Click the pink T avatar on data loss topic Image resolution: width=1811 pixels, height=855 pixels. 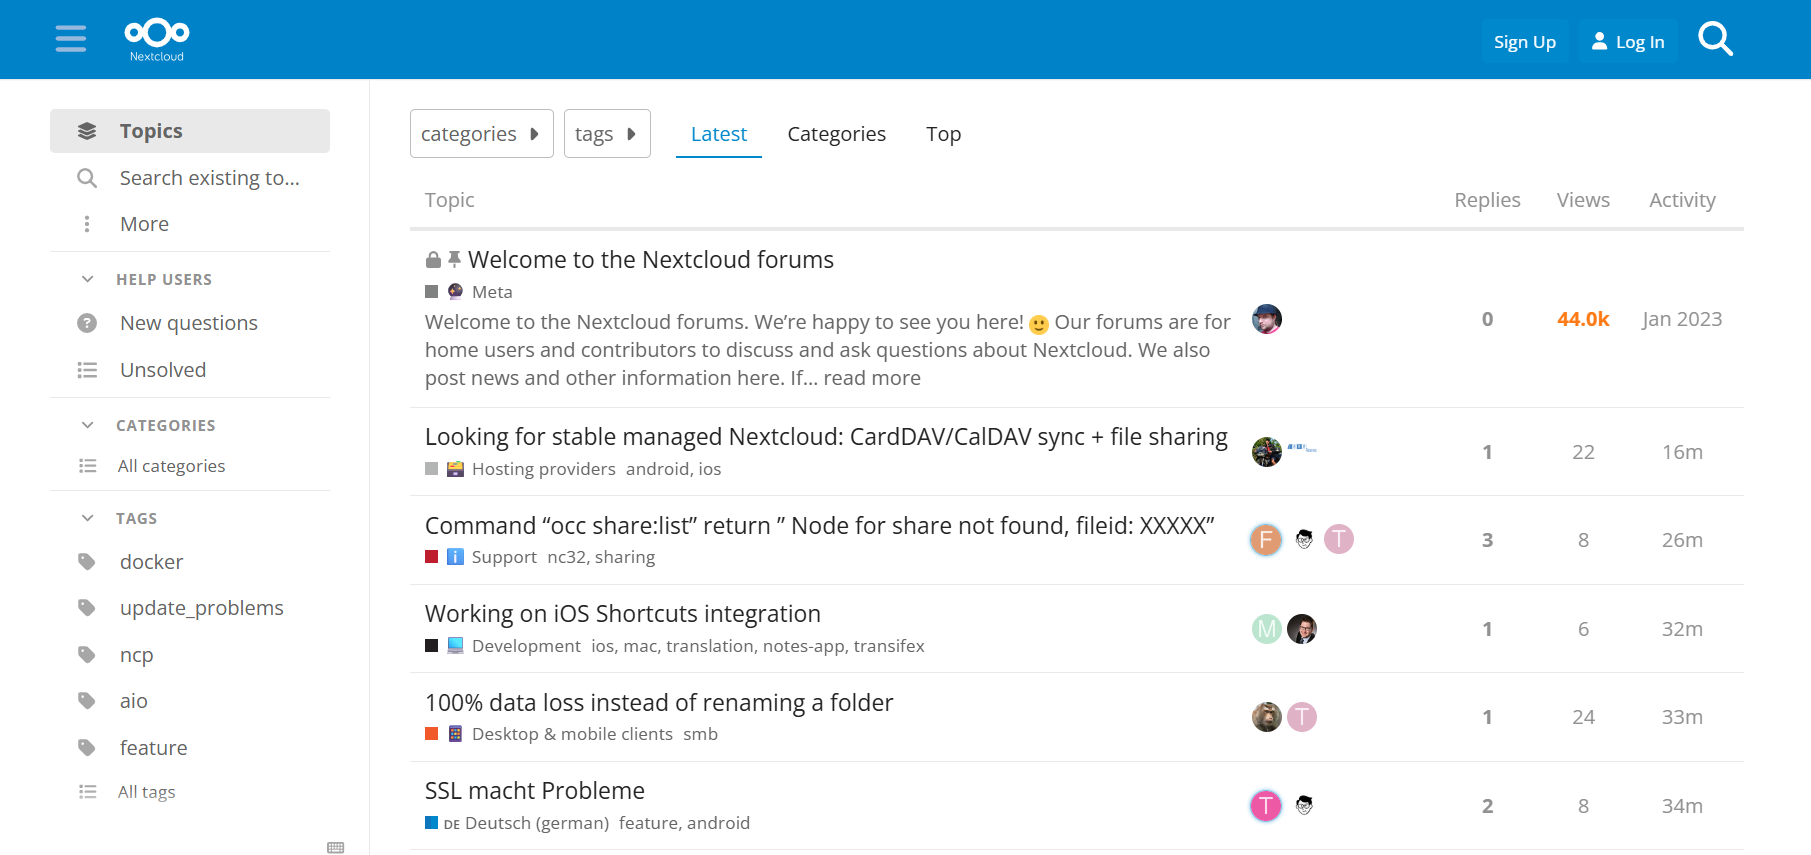pyautogui.click(x=1302, y=717)
